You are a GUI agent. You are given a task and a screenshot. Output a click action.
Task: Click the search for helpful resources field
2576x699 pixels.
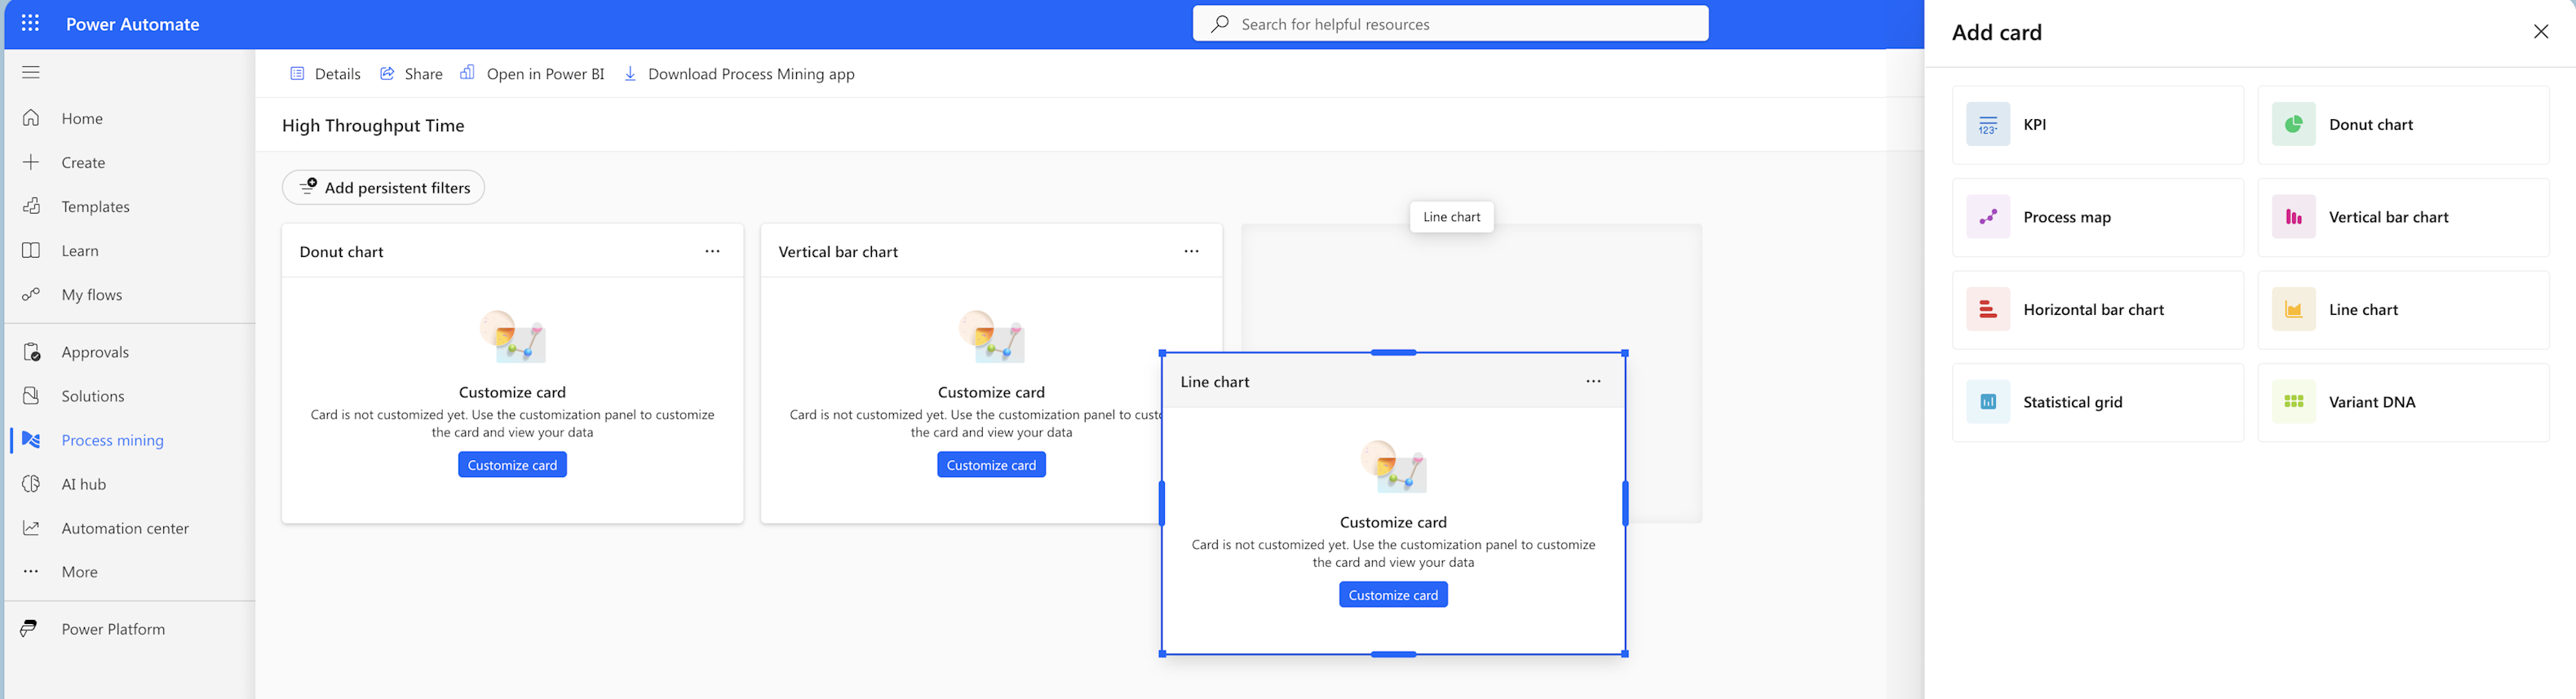point(1450,24)
